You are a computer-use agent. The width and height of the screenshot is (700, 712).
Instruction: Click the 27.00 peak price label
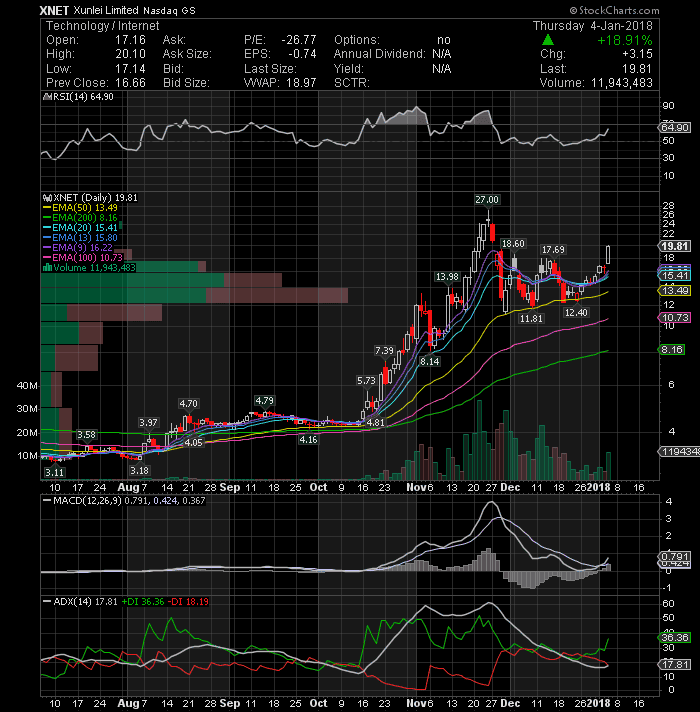click(487, 199)
